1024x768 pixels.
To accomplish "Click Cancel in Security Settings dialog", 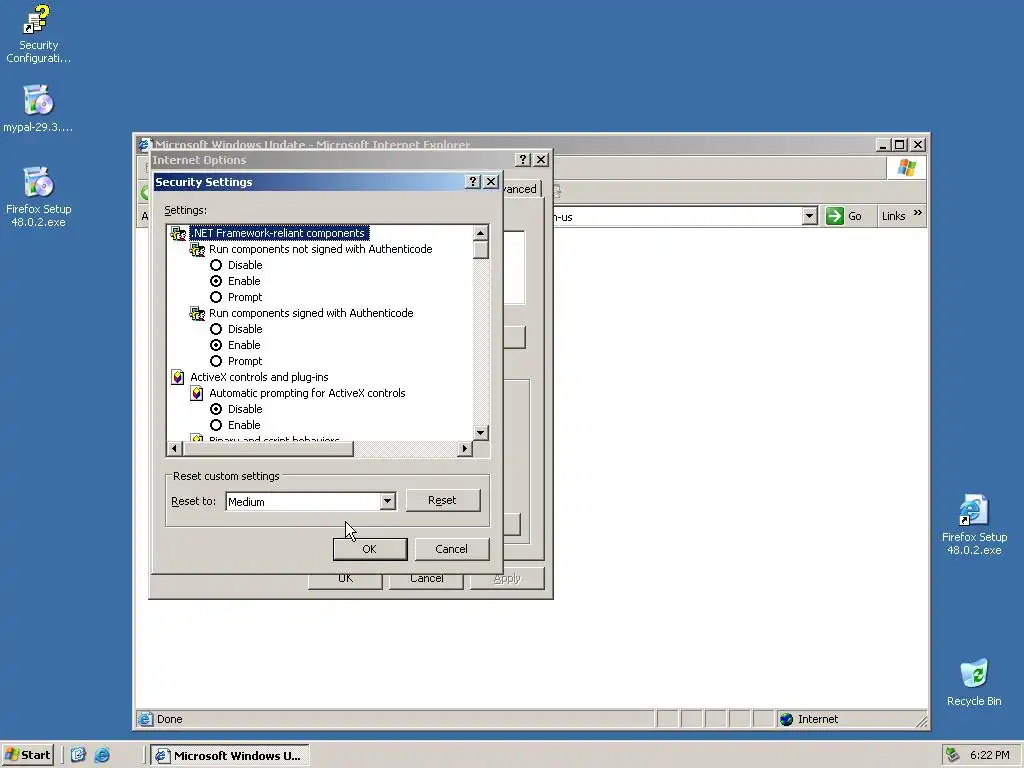I will [451, 549].
